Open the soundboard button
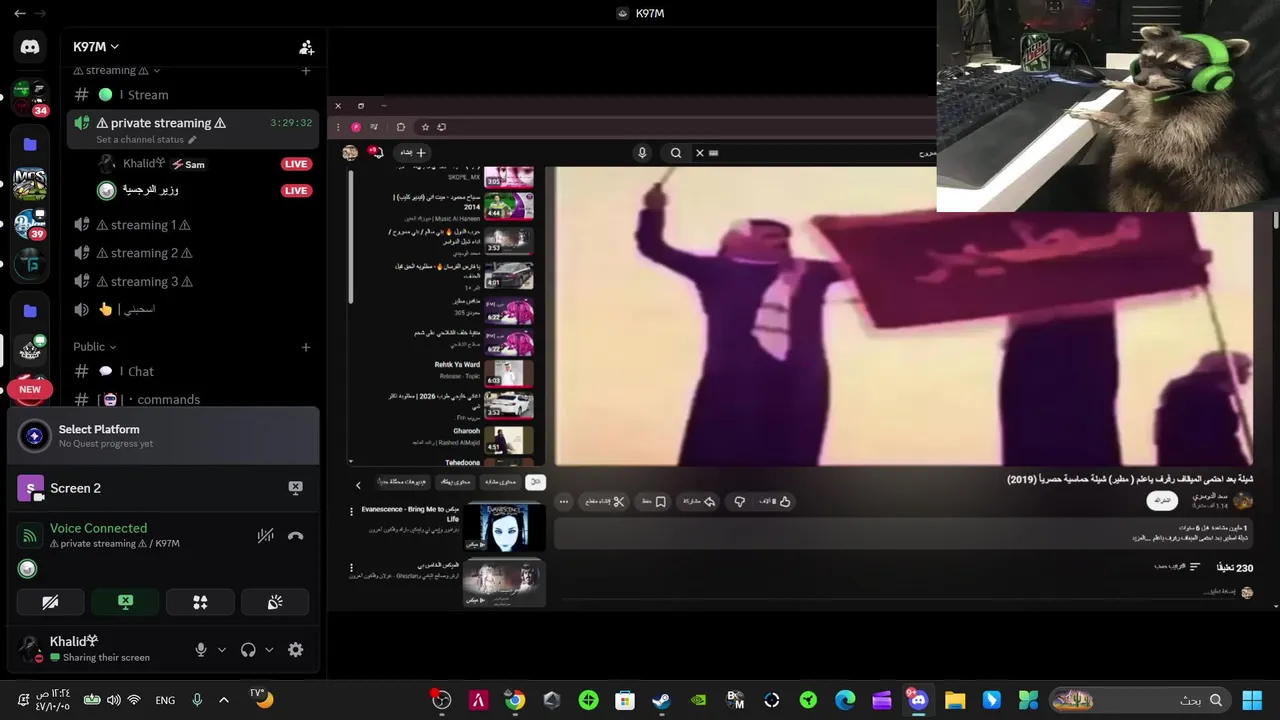The image size is (1280, 720). (x=275, y=602)
